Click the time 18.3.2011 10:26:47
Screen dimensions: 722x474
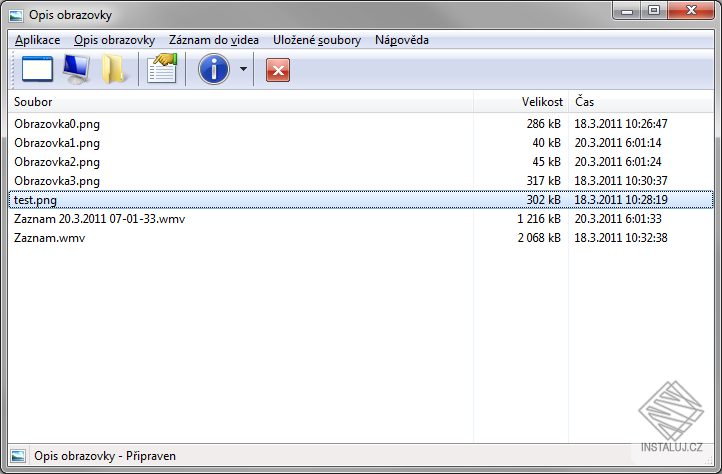[x=621, y=124]
